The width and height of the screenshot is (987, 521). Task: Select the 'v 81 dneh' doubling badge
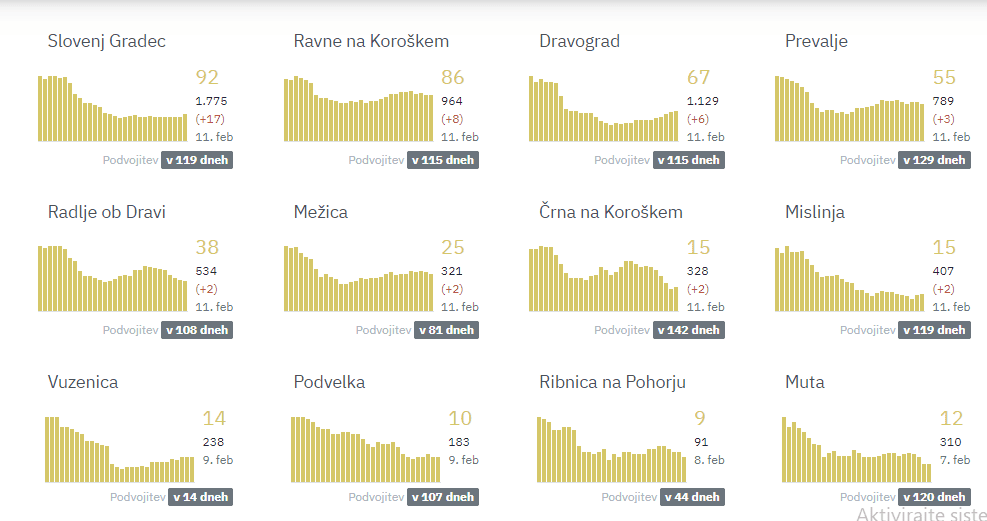443,330
